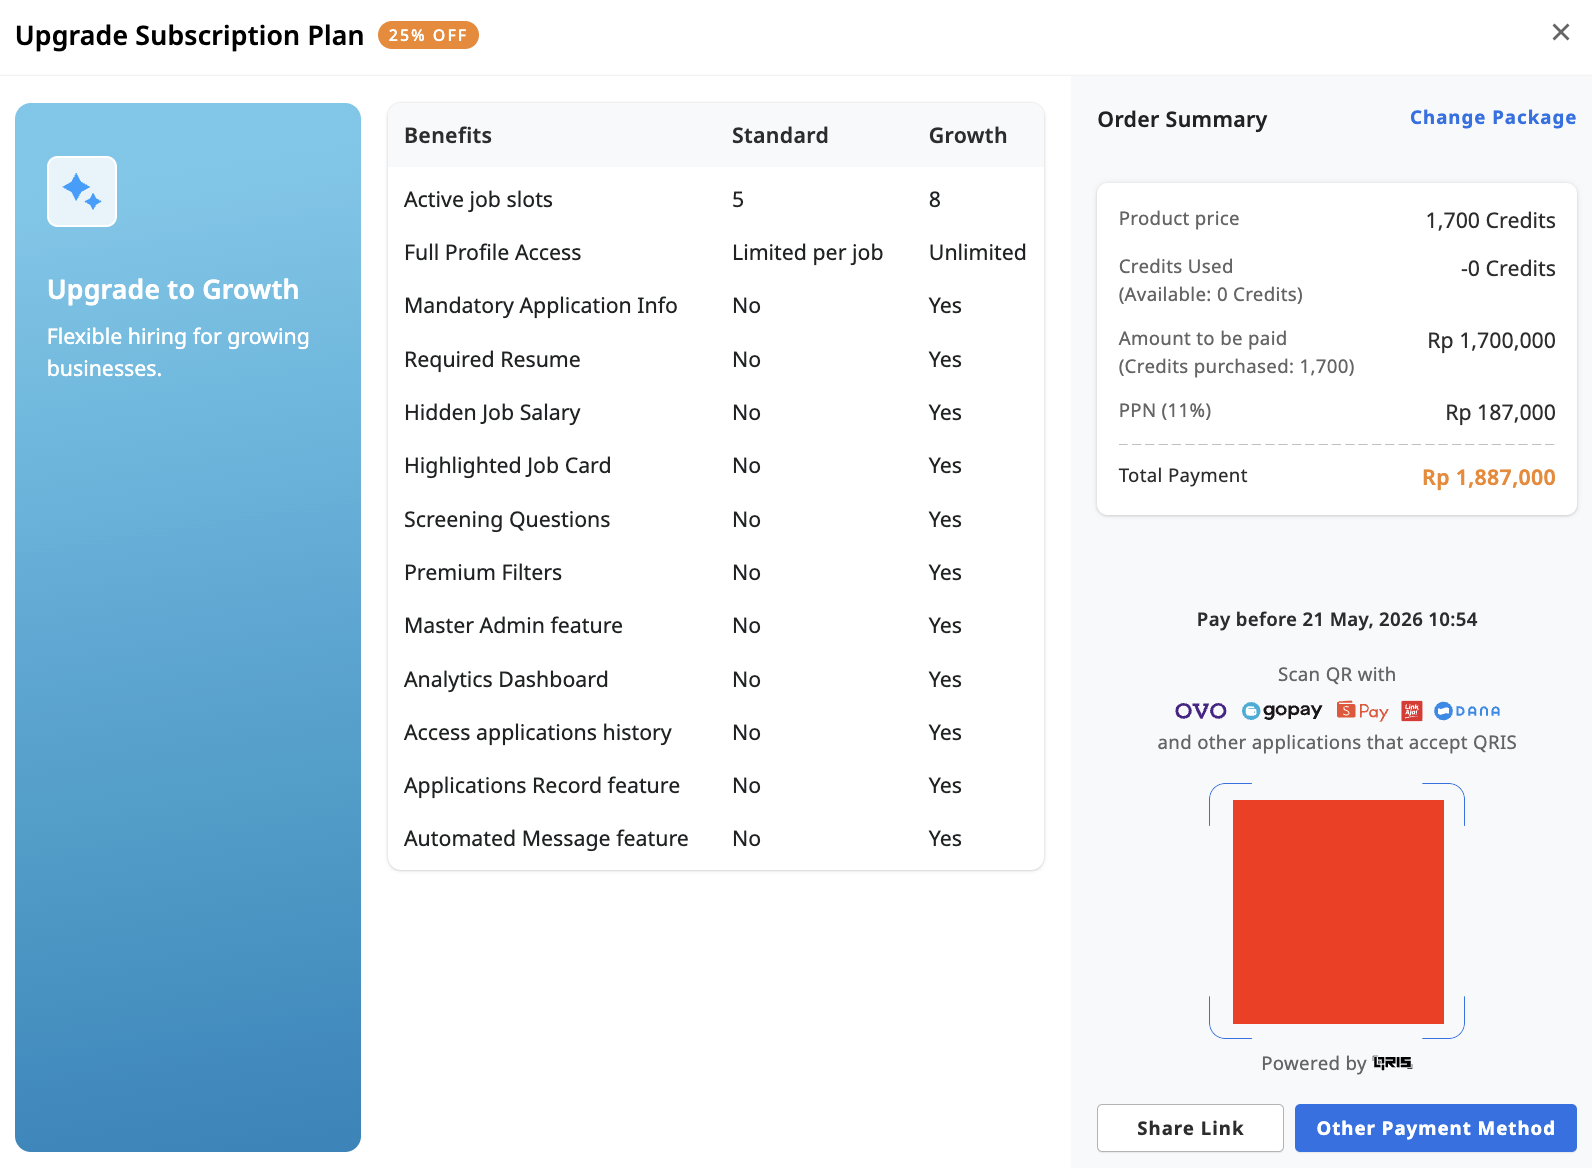Click the OVO payment logo
This screenshot has height=1168, width=1592.
tap(1200, 711)
